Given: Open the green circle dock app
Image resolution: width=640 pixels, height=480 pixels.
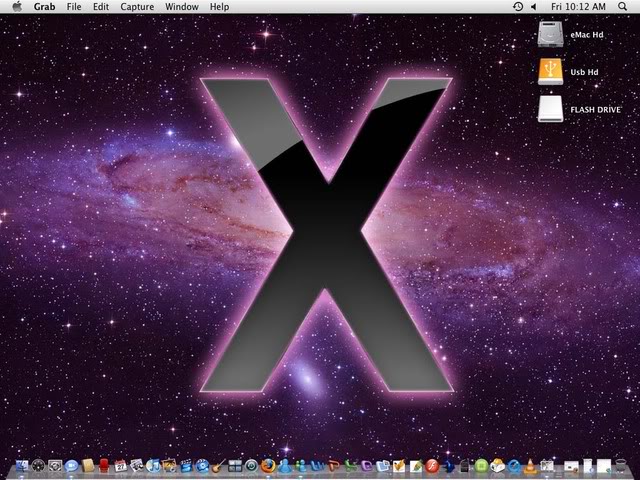Looking at the screenshot, I should tap(481, 466).
